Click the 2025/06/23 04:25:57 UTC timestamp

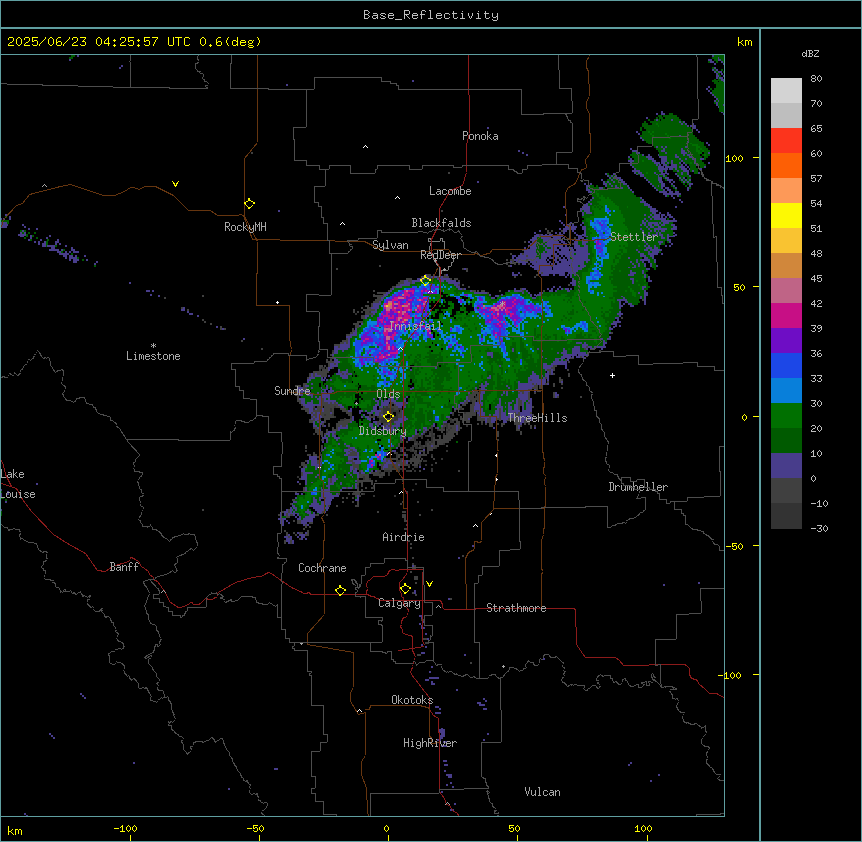(134, 42)
